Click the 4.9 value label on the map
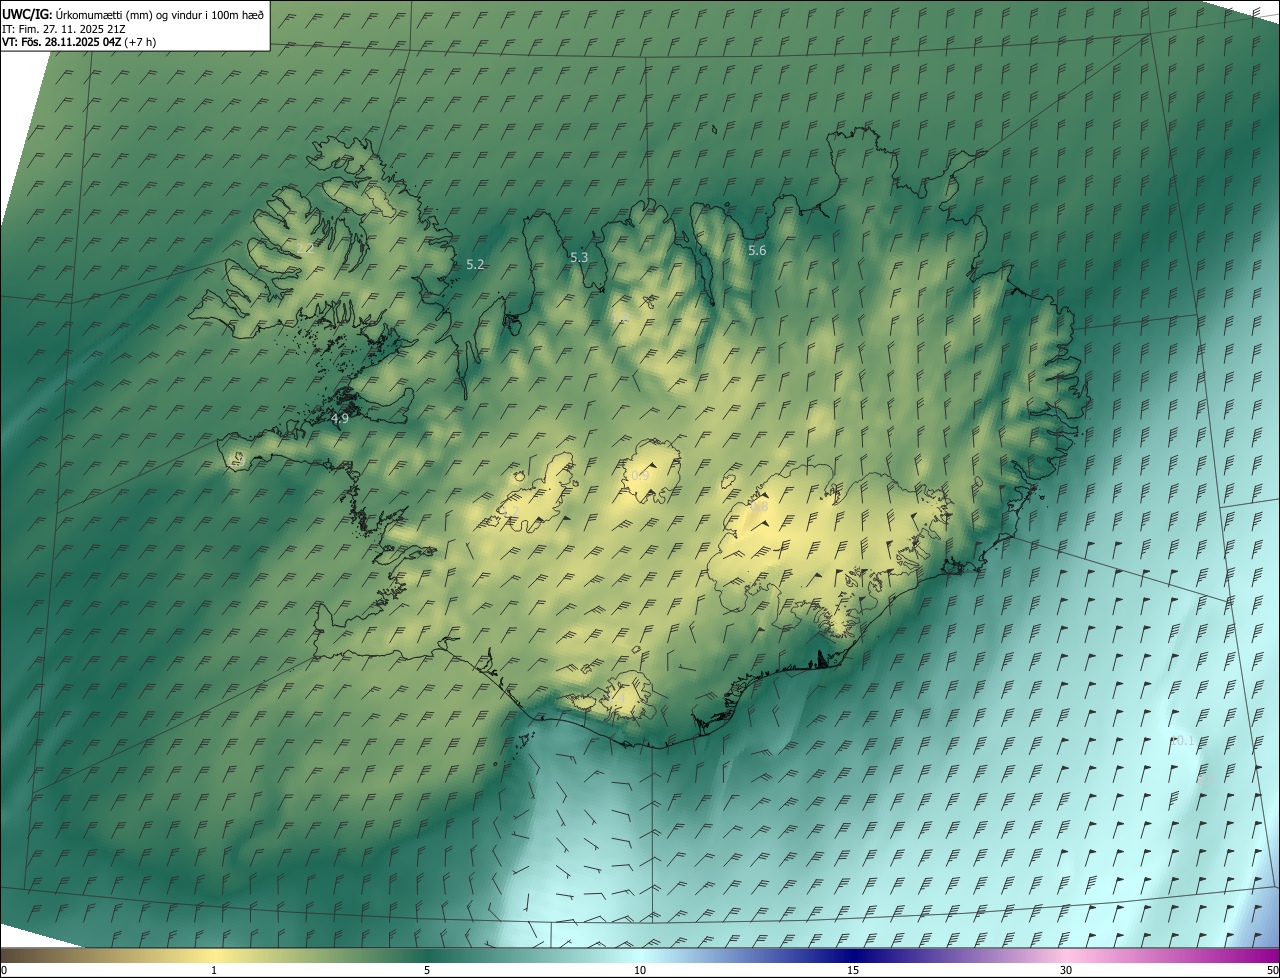This screenshot has width=1280, height=978. pyautogui.click(x=339, y=419)
